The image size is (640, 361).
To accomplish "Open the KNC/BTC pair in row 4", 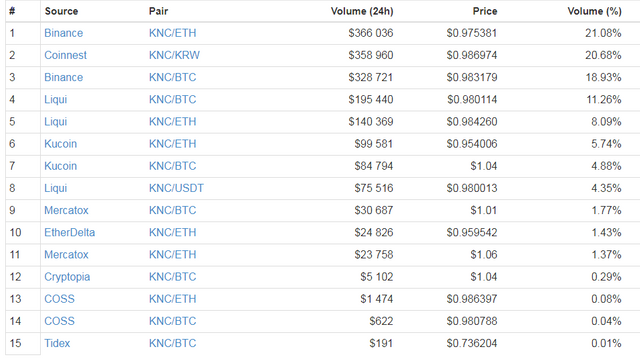I will [x=172, y=100].
